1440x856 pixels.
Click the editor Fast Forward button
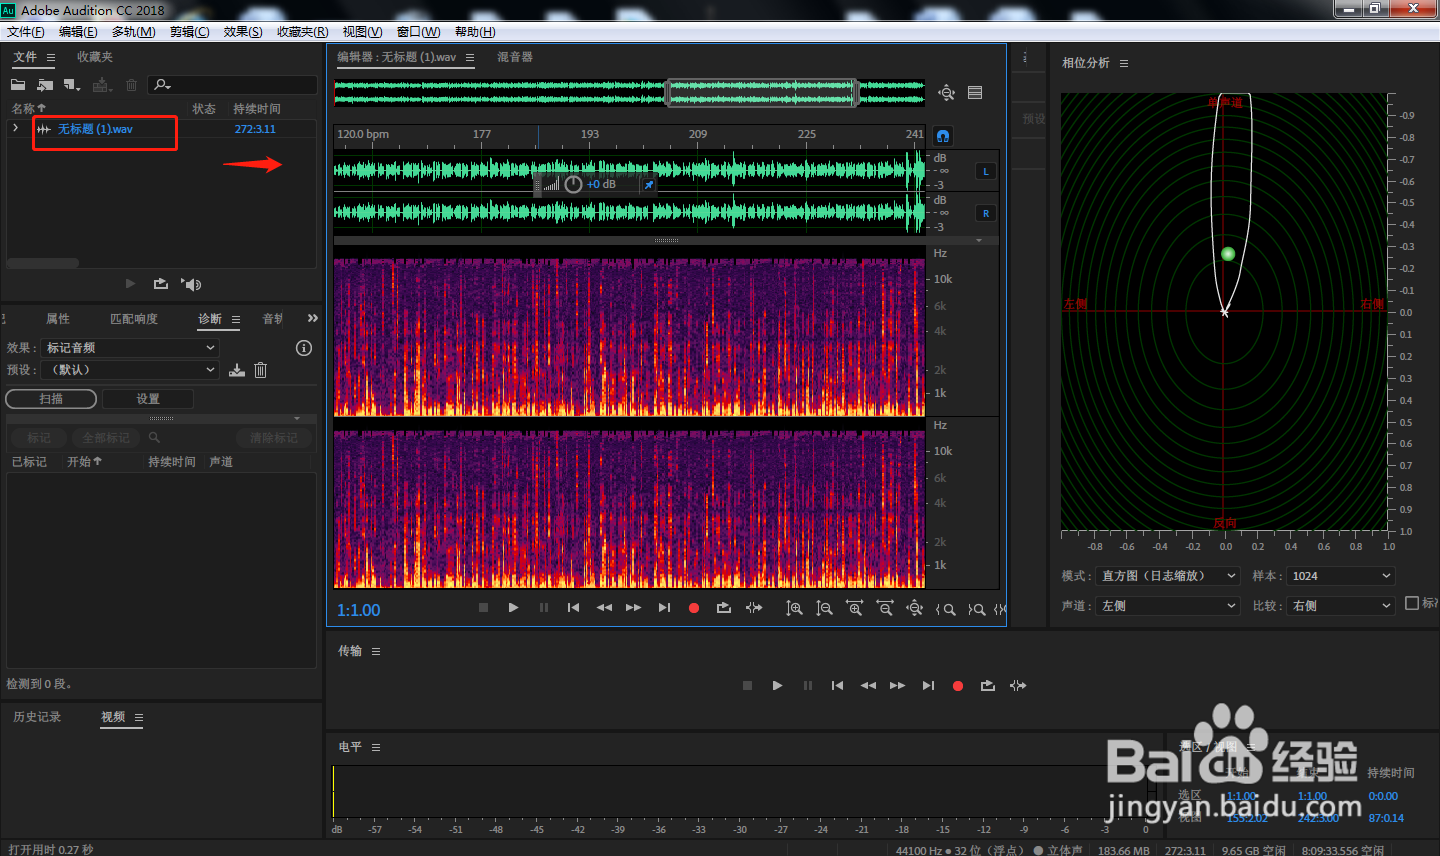coord(634,608)
